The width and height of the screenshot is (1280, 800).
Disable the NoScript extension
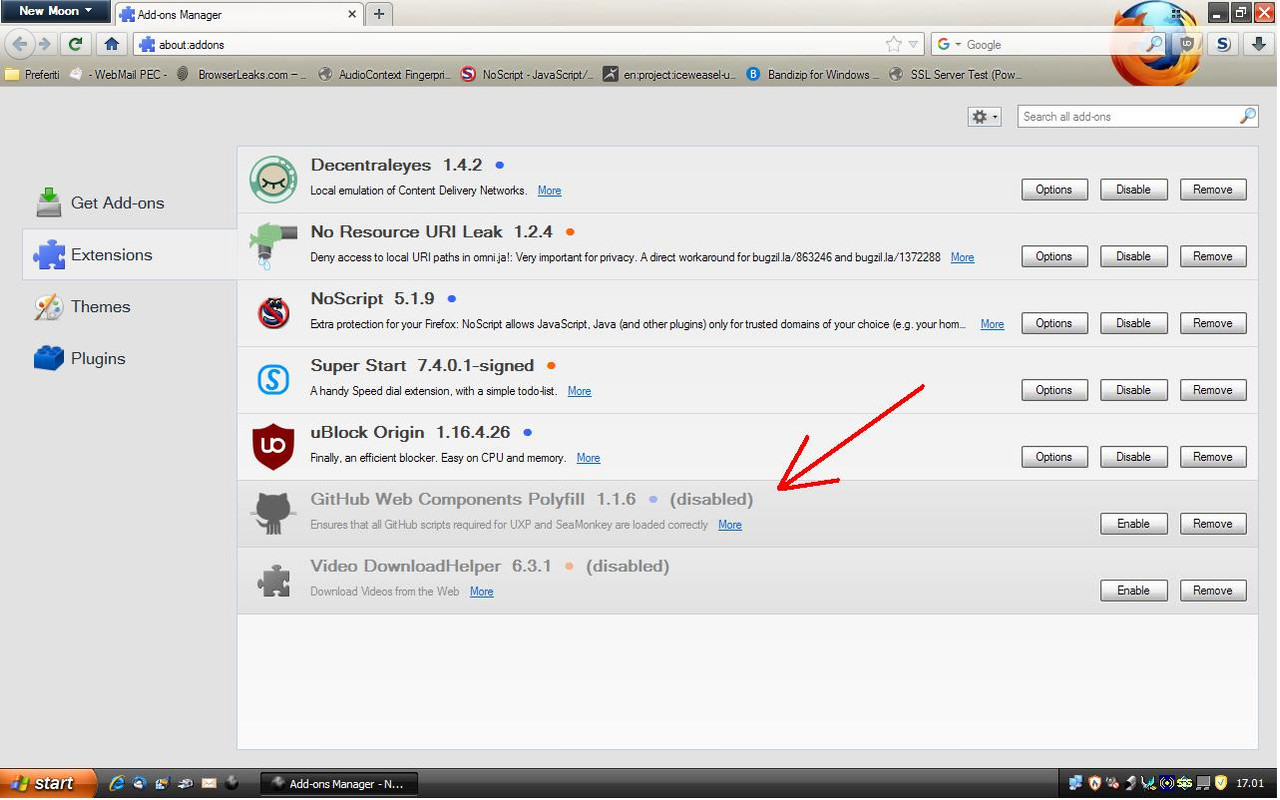pyautogui.click(x=1133, y=323)
